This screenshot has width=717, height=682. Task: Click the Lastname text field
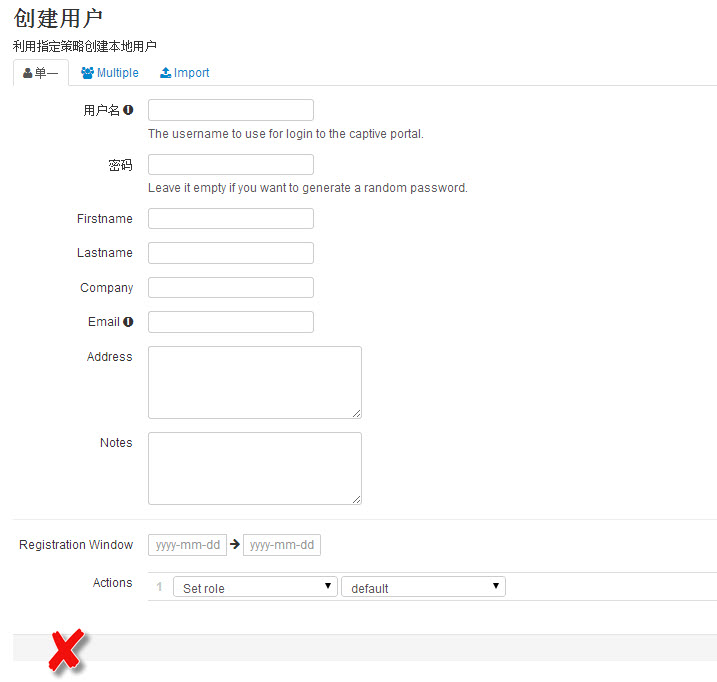coord(230,253)
